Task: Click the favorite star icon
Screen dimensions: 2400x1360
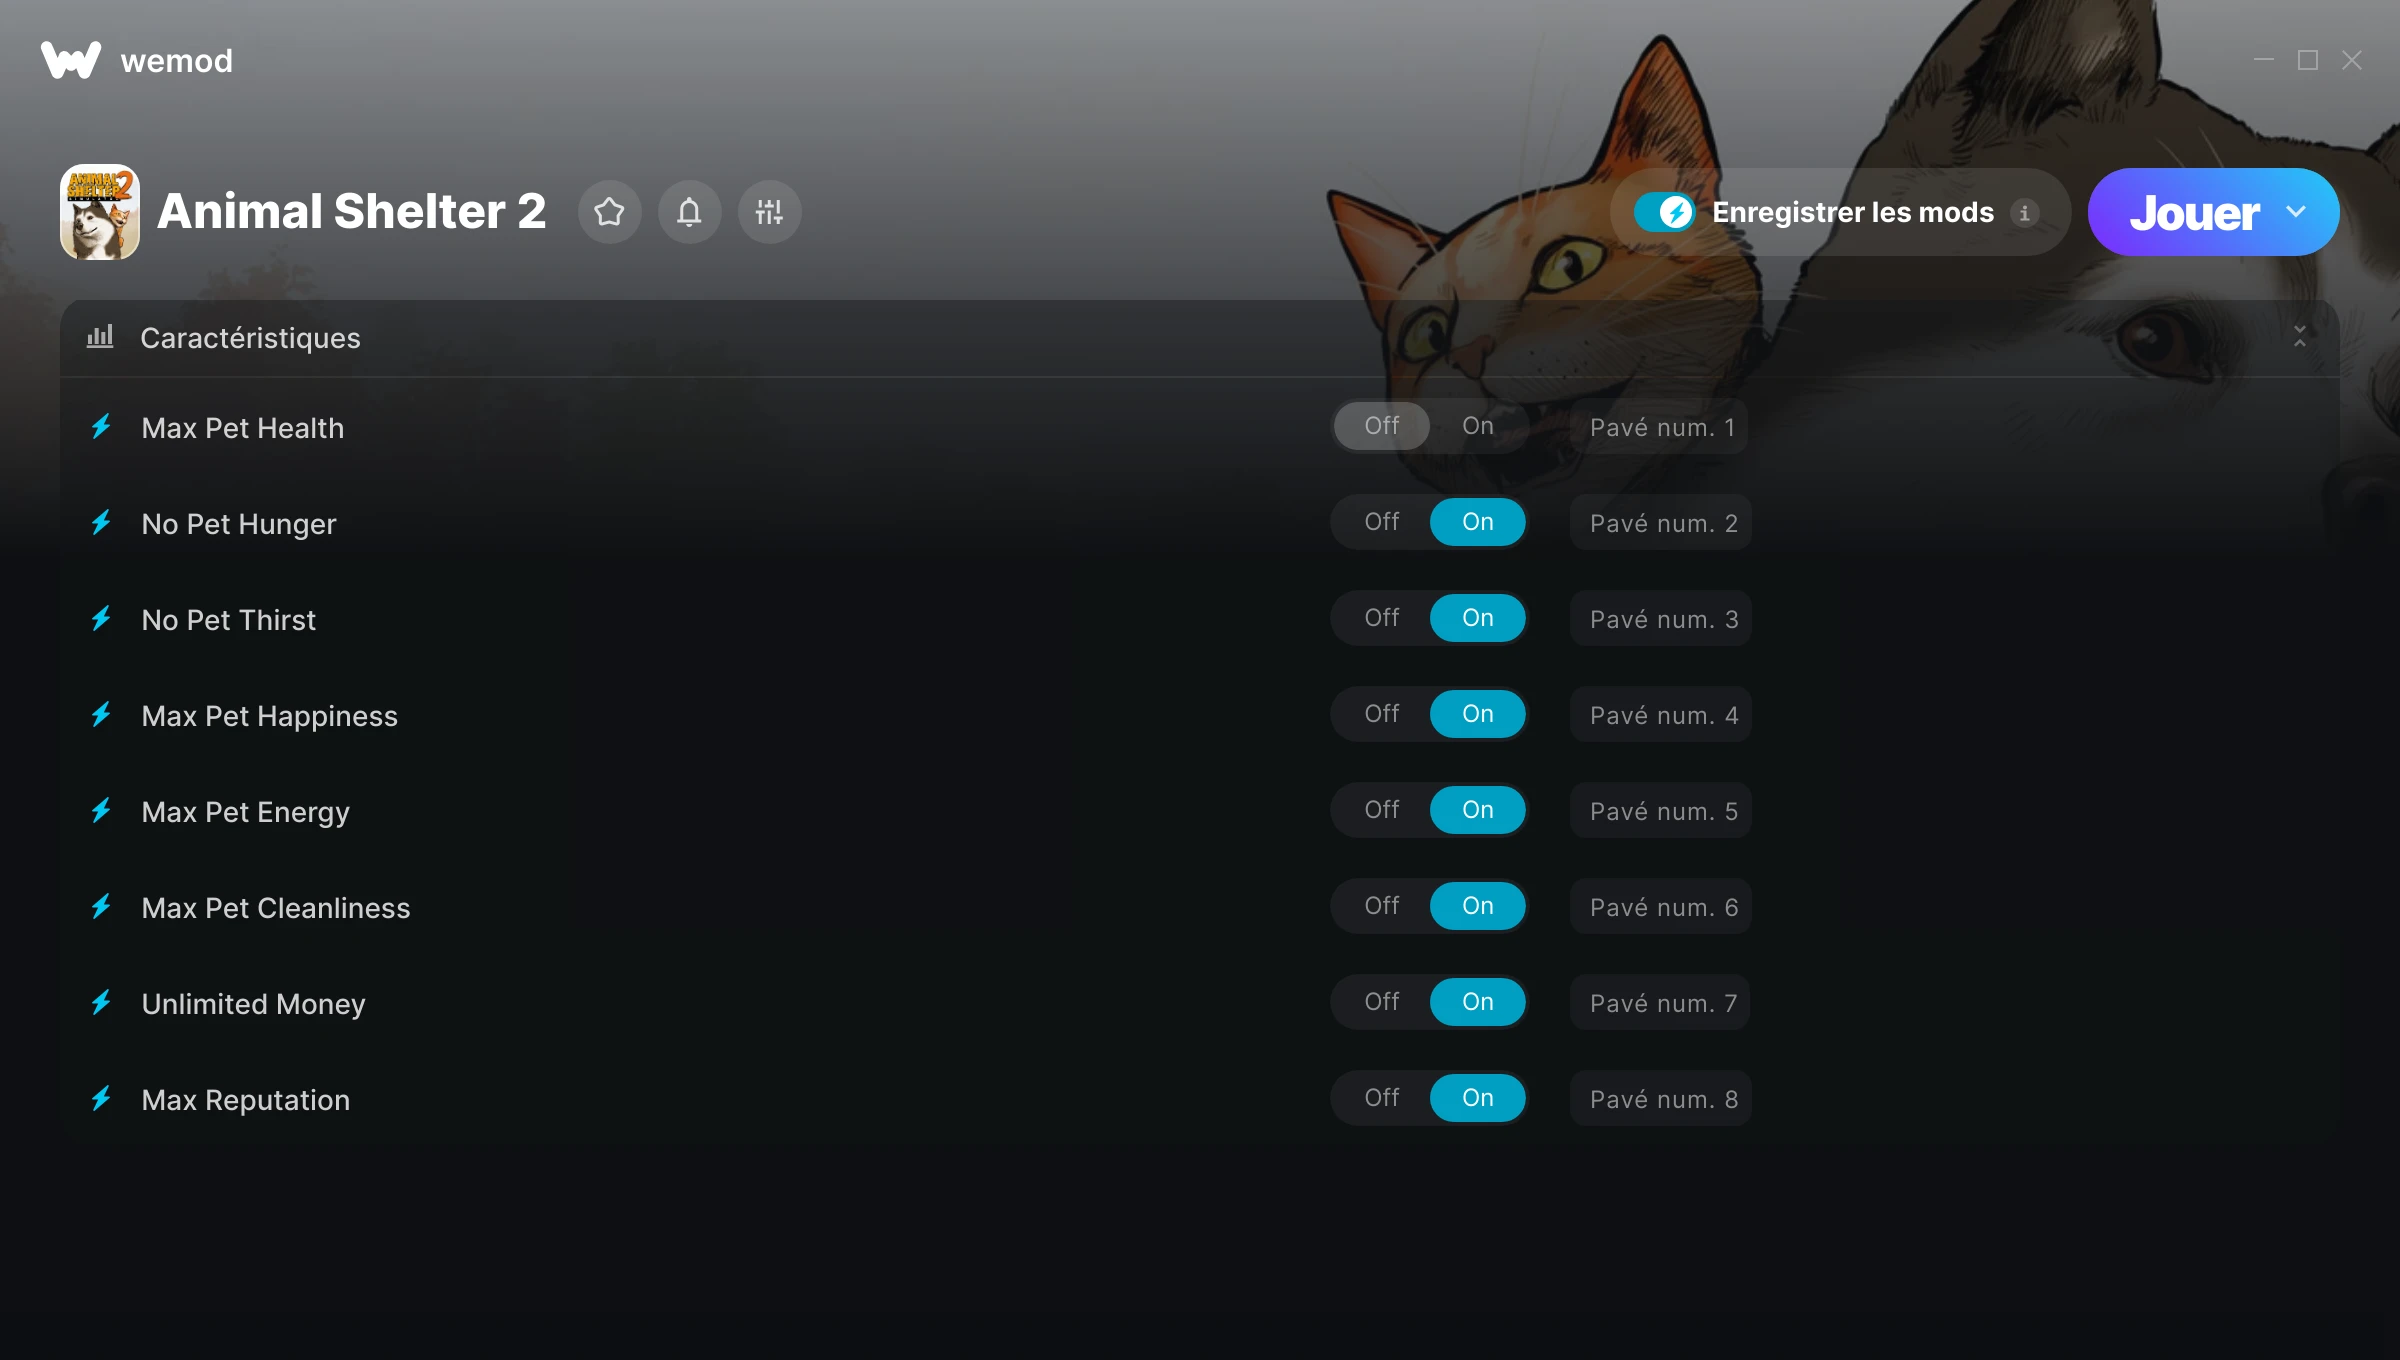Action: pos(609,212)
